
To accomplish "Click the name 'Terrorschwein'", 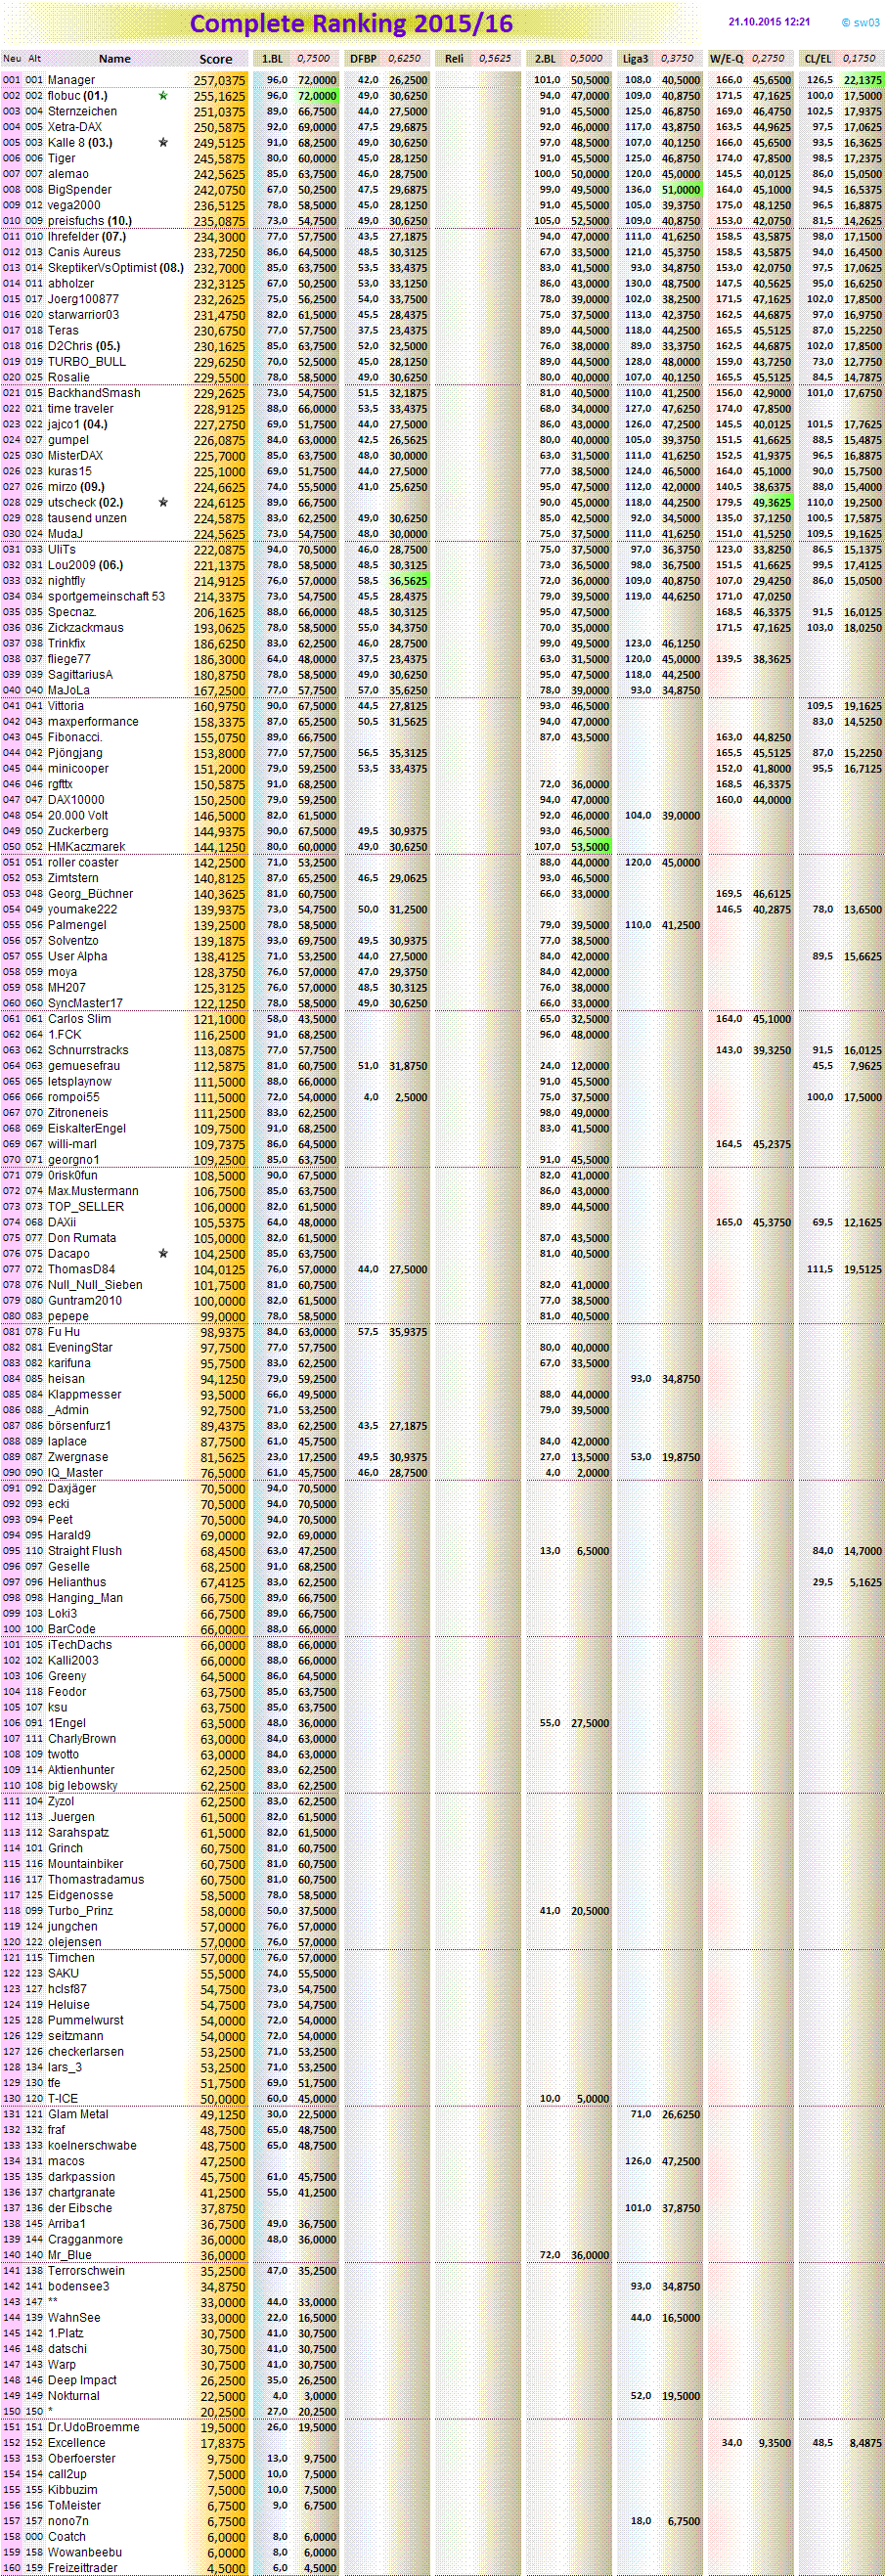I will pos(87,2271).
